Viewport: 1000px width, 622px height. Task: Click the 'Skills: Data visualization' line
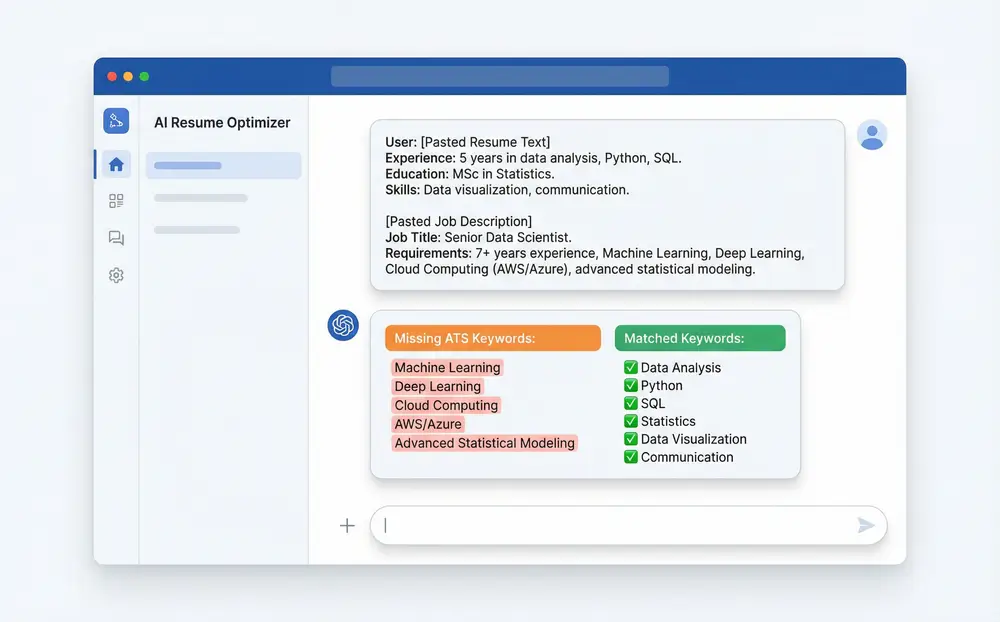(x=507, y=190)
